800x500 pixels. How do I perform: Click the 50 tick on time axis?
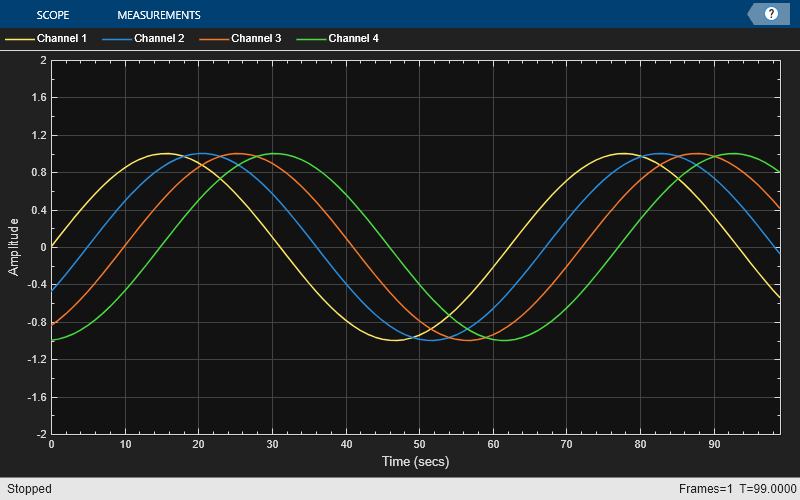coord(419,444)
